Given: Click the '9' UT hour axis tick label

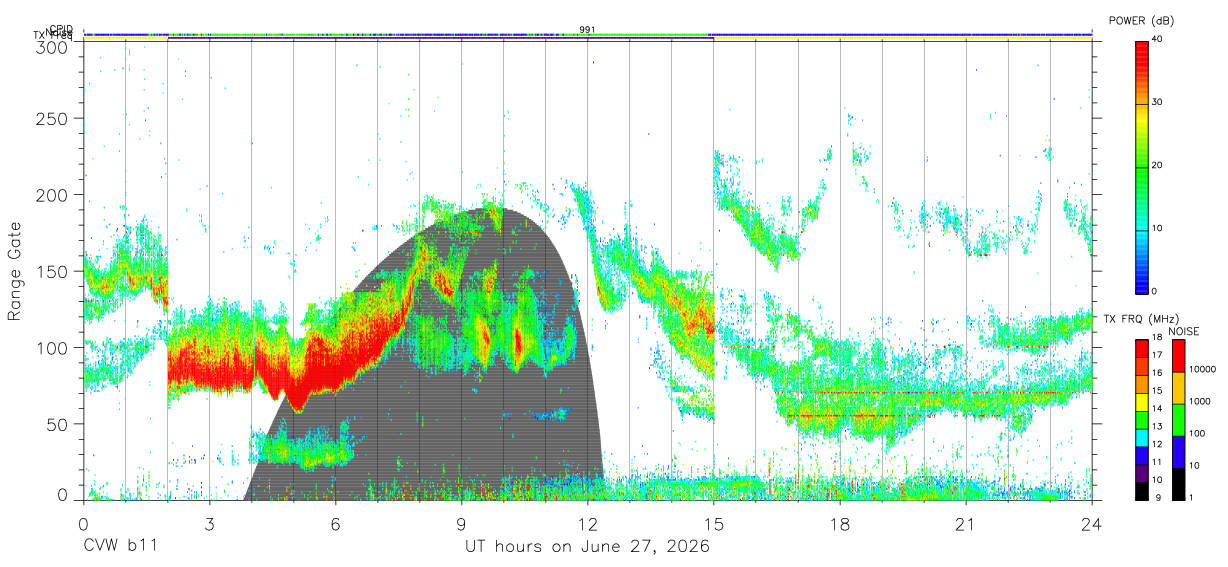Looking at the screenshot, I should coord(462,525).
